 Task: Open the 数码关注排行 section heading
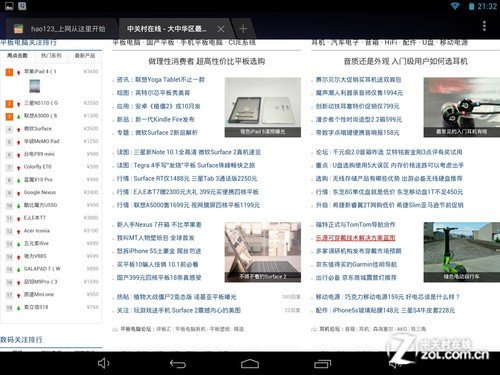(x=21, y=340)
